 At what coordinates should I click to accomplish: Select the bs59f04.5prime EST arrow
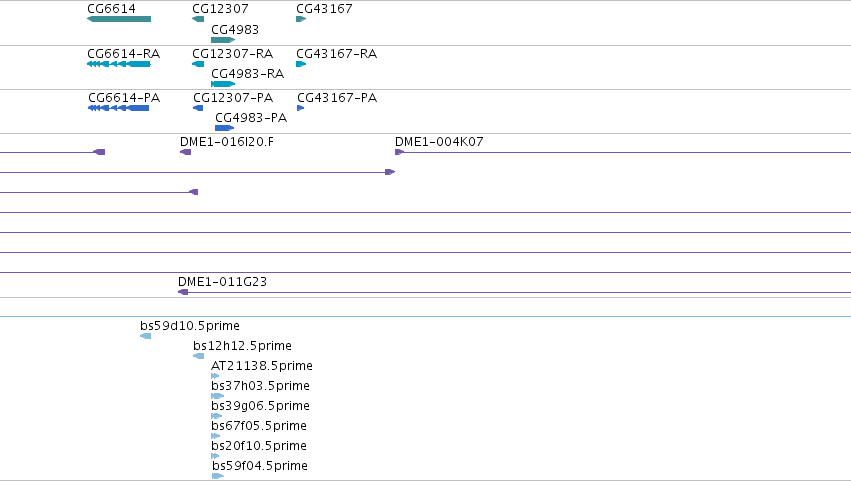click(218, 476)
